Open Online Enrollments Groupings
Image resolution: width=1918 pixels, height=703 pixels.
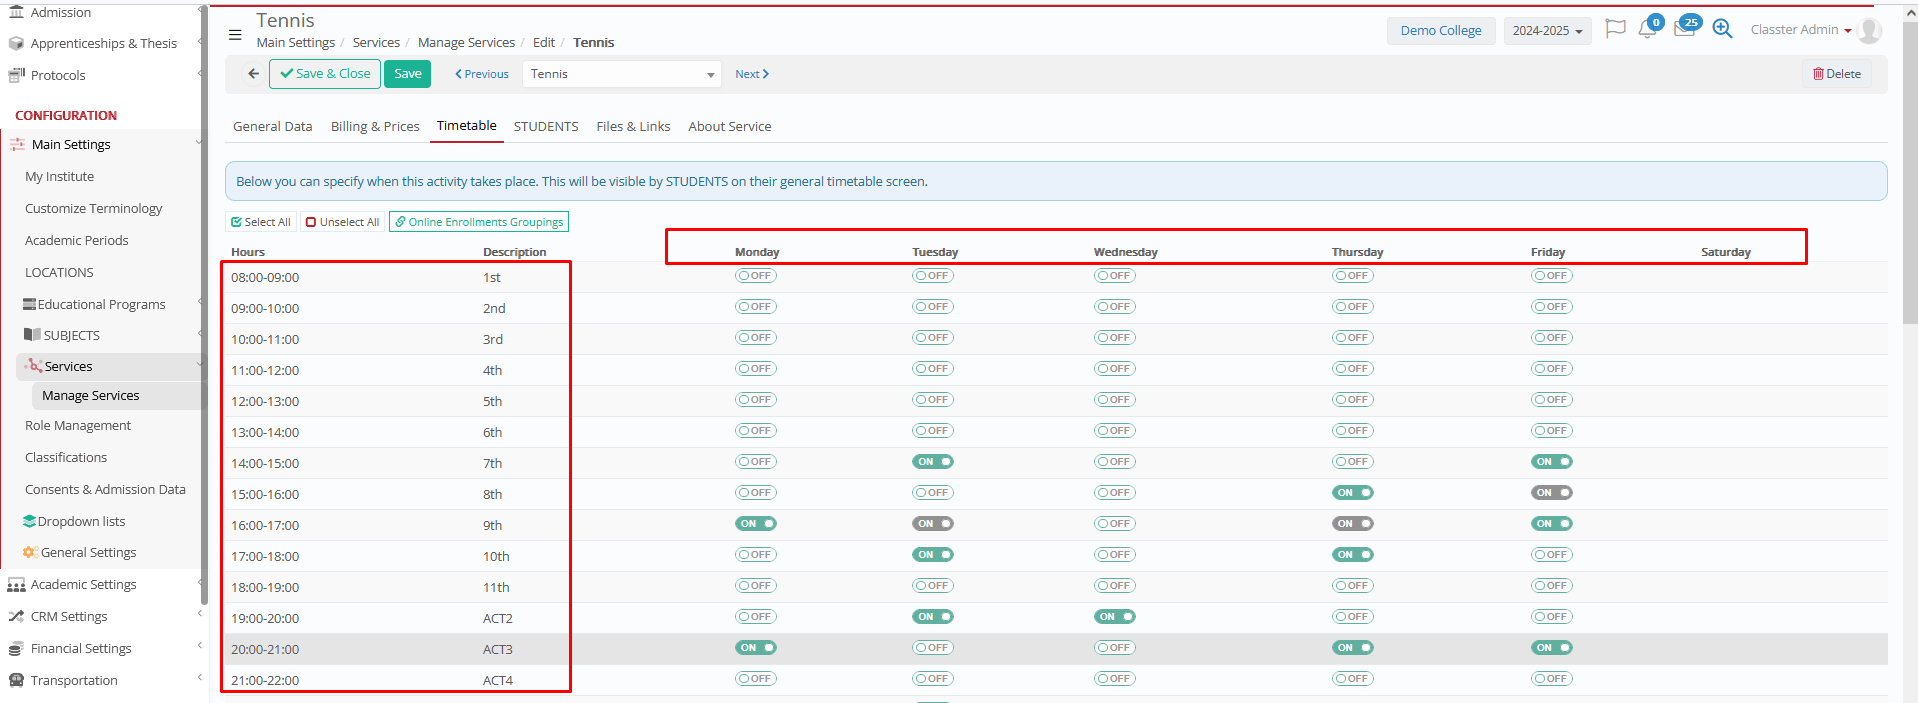tap(479, 222)
